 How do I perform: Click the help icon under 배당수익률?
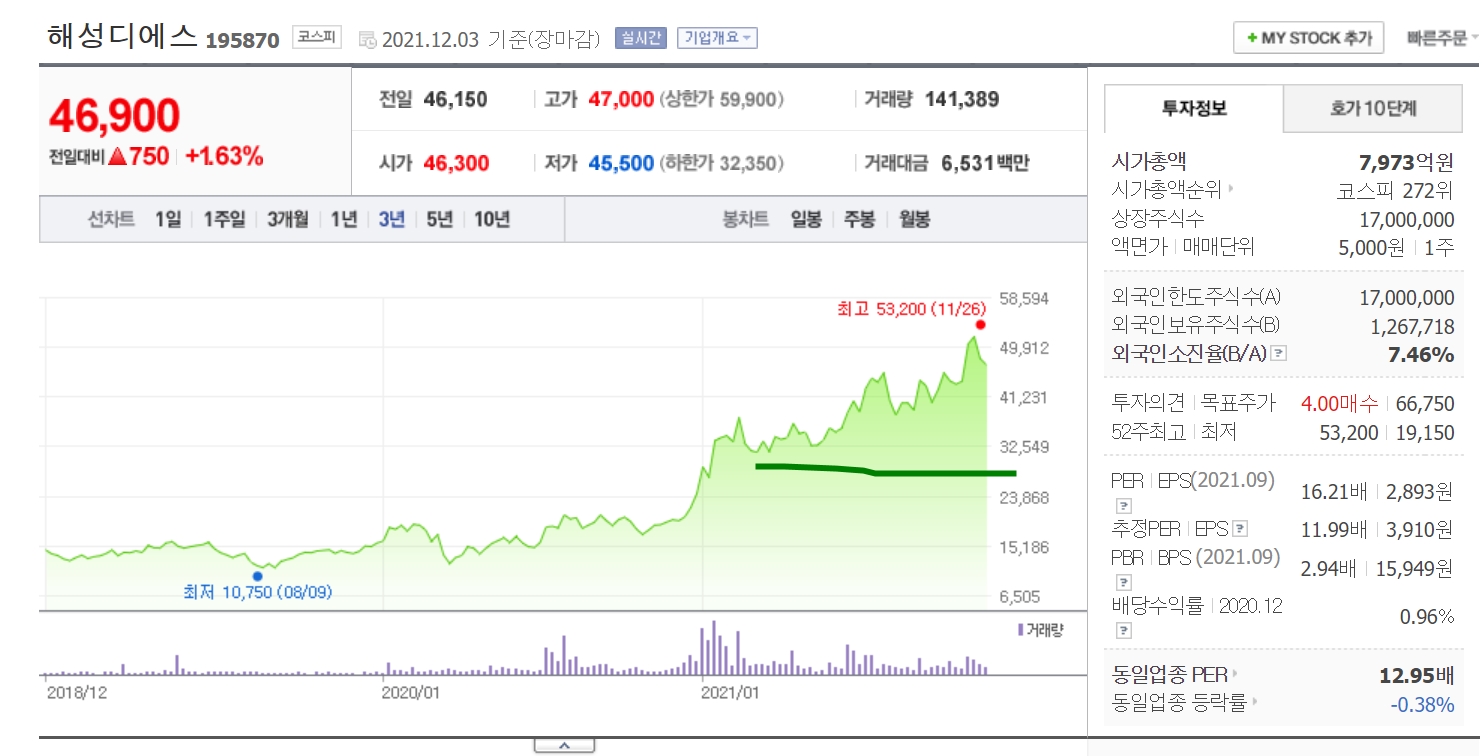[1123, 631]
